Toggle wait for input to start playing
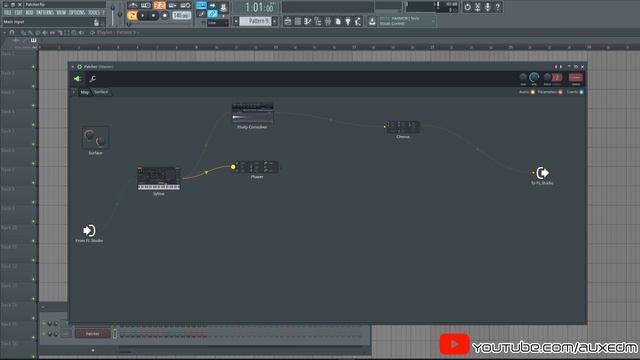 pos(146,5)
